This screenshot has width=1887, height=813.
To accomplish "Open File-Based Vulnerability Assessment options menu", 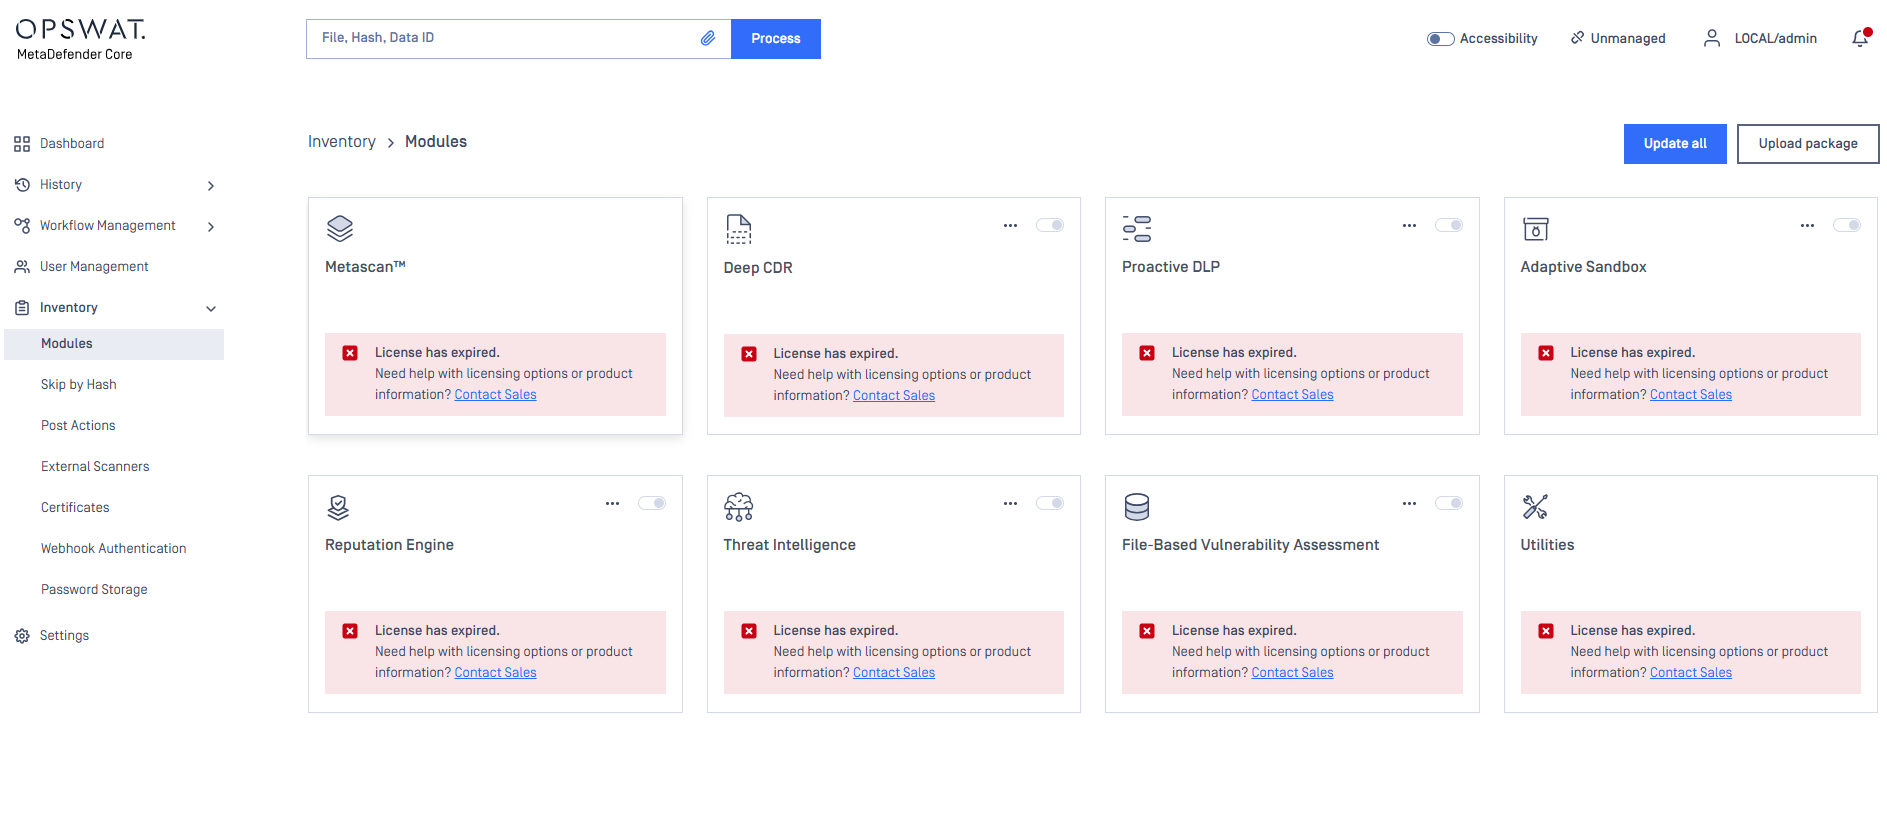I will tap(1409, 503).
